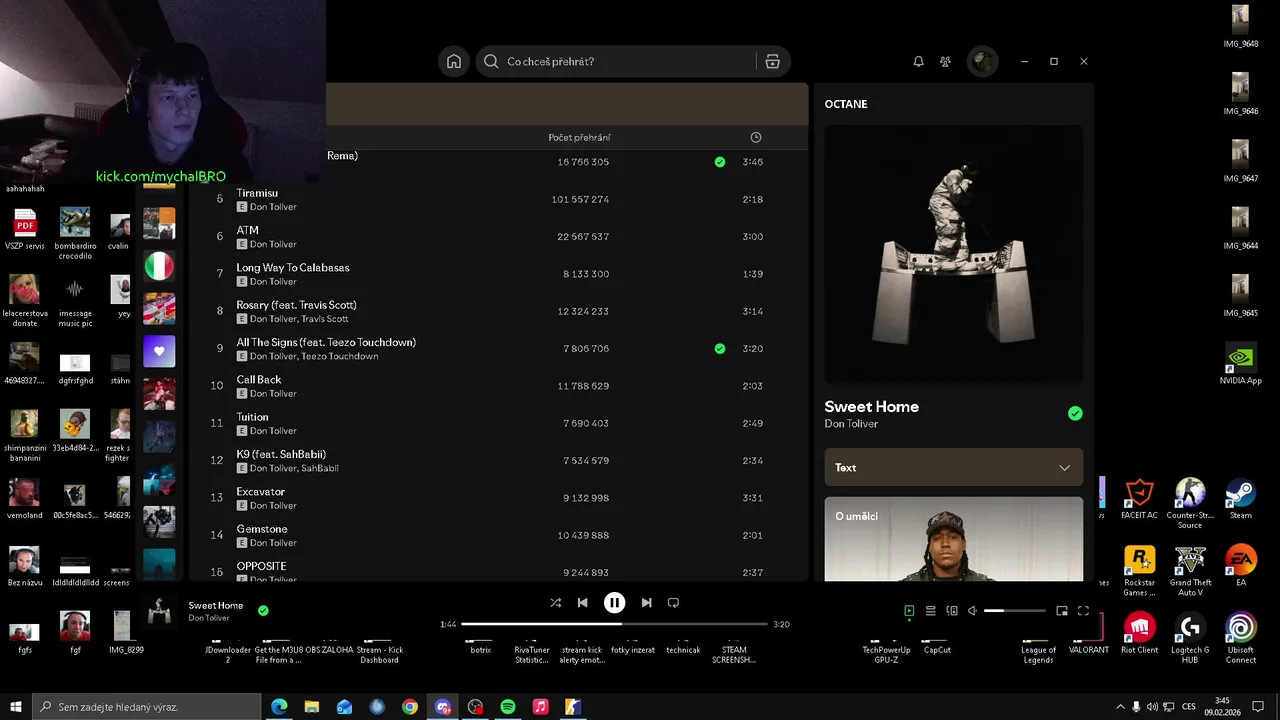Open the notifications bell in Spotify

pos(918,61)
